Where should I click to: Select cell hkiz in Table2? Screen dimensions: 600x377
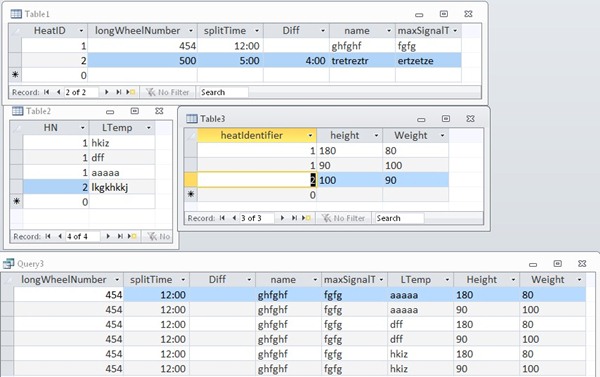click(122, 143)
